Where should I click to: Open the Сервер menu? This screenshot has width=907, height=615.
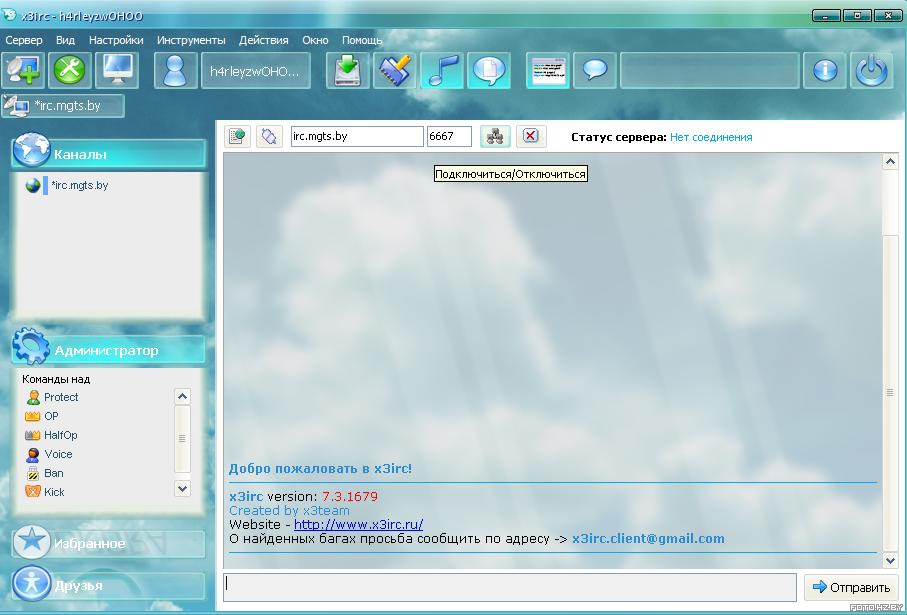pyautogui.click(x=24, y=40)
